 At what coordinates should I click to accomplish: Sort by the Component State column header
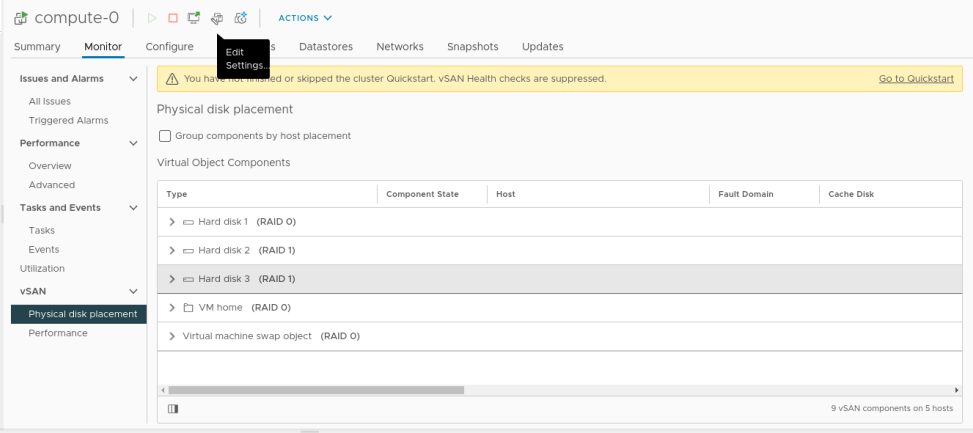pyautogui.click(x=422, y=194)
